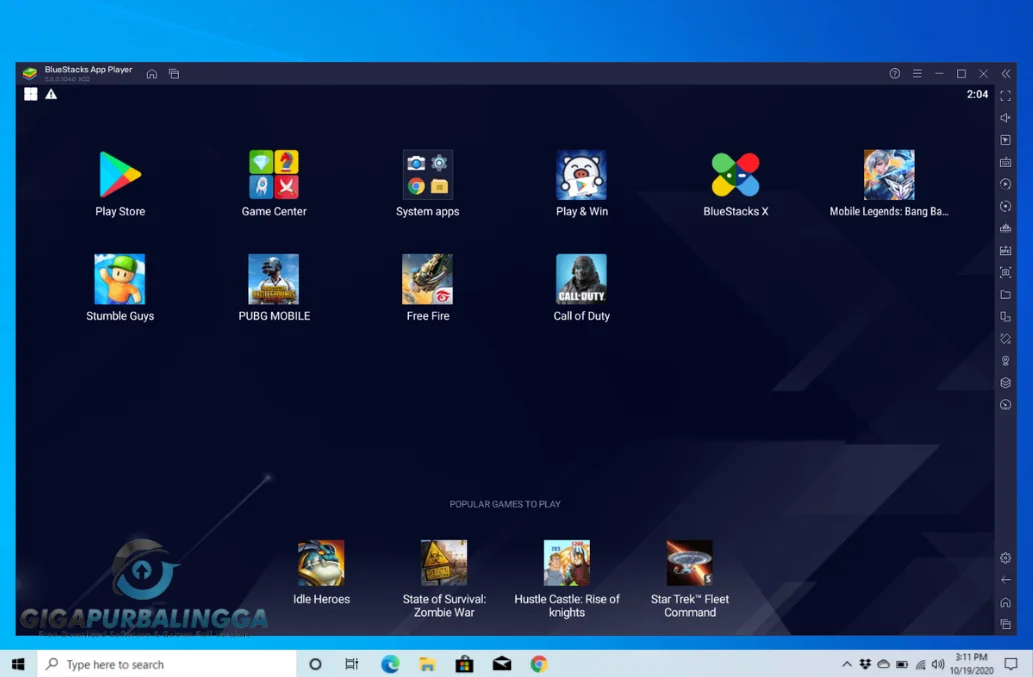Open the Multi-instance manager in the sidebar
1033x677 pixels.
[x=1005, y=316]
